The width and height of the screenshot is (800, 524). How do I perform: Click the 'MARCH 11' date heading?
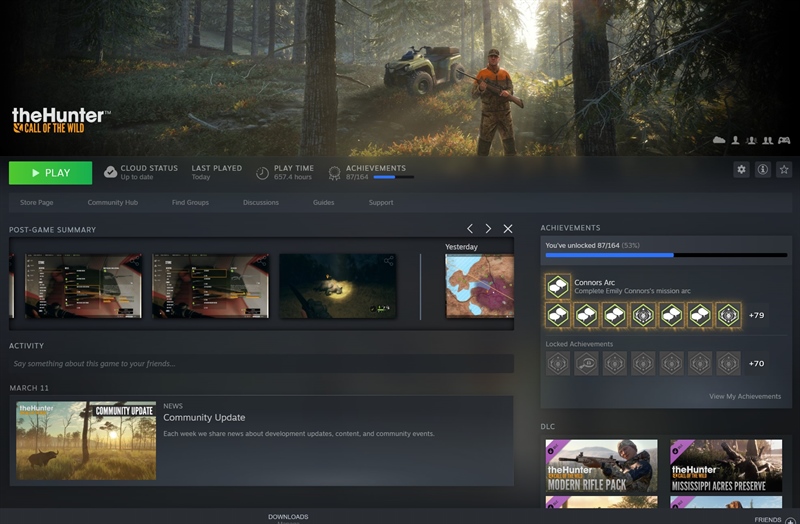pyautogui.click(x=29, y=388)
